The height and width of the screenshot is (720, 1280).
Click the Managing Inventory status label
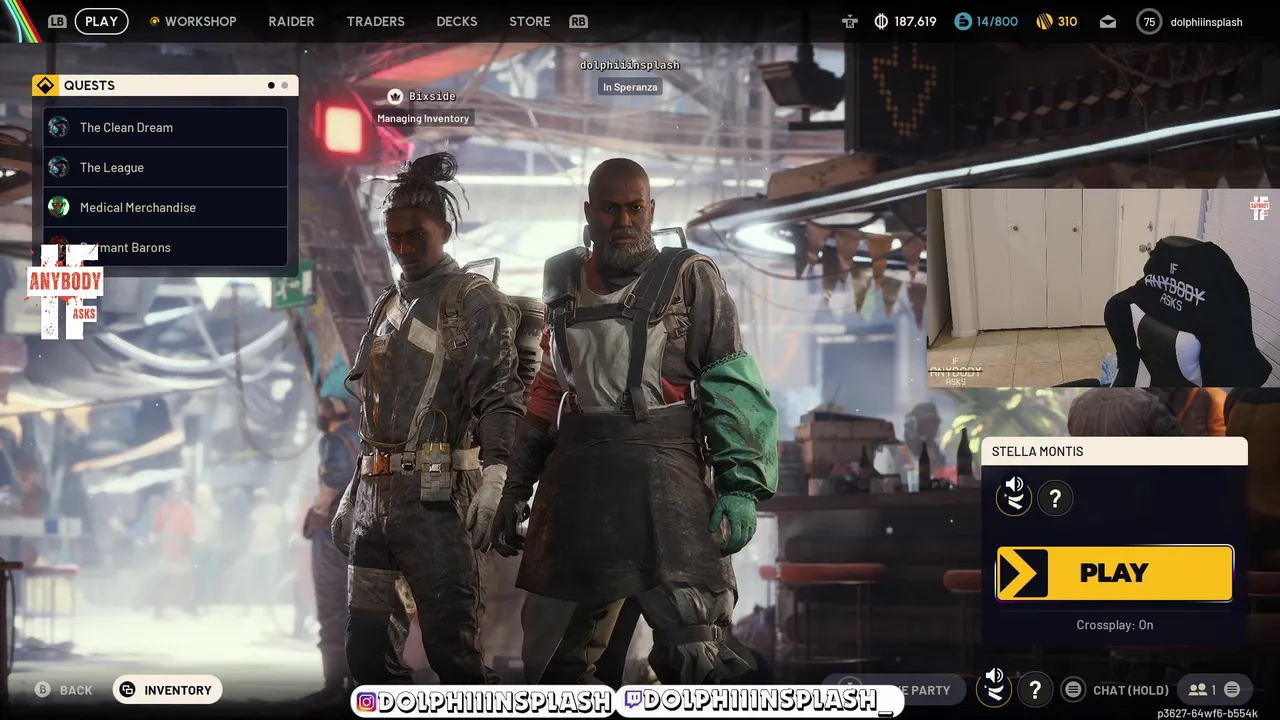point(423,118)
